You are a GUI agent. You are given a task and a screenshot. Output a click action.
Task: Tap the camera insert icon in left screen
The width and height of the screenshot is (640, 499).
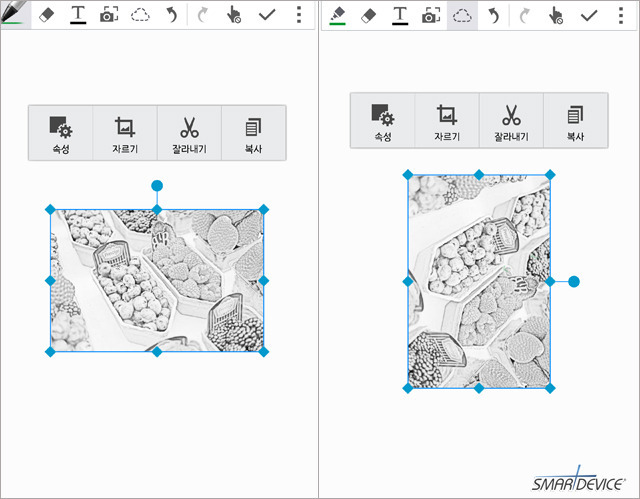[x=109, y=15]
